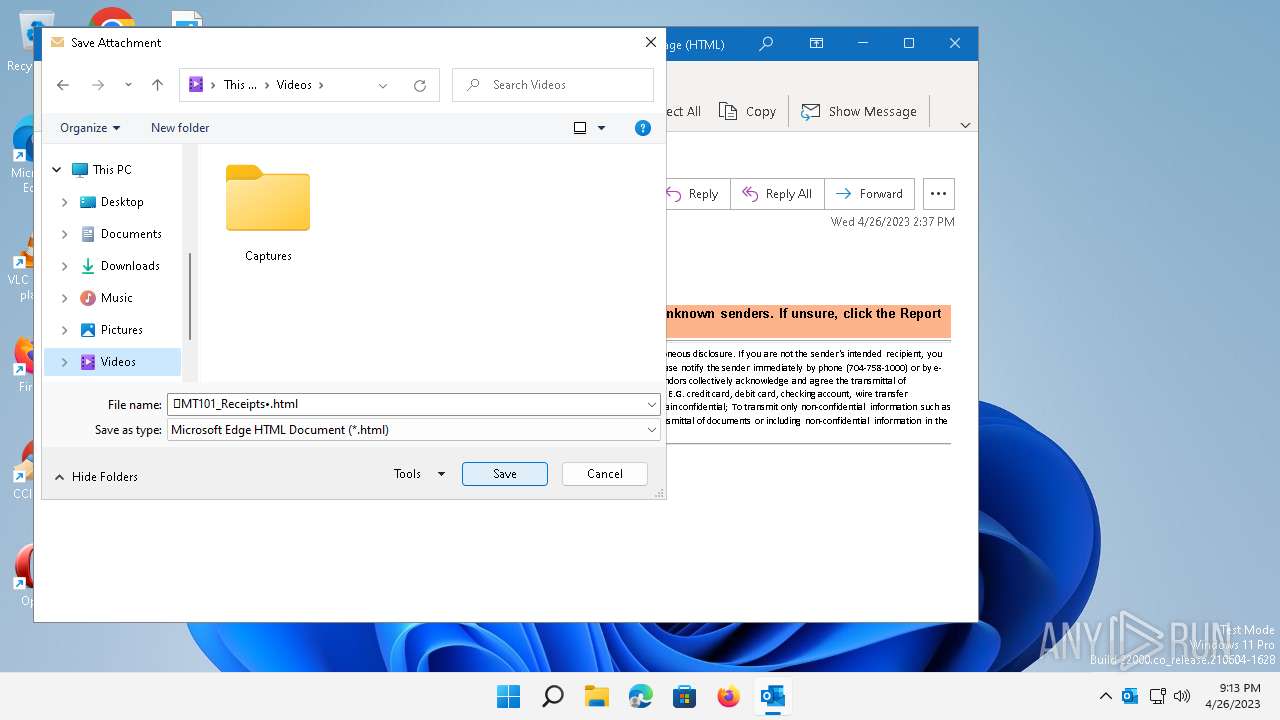1280x720 pixels.
Task: Select This PC in navigation pane
Action: tap(112, 170)
